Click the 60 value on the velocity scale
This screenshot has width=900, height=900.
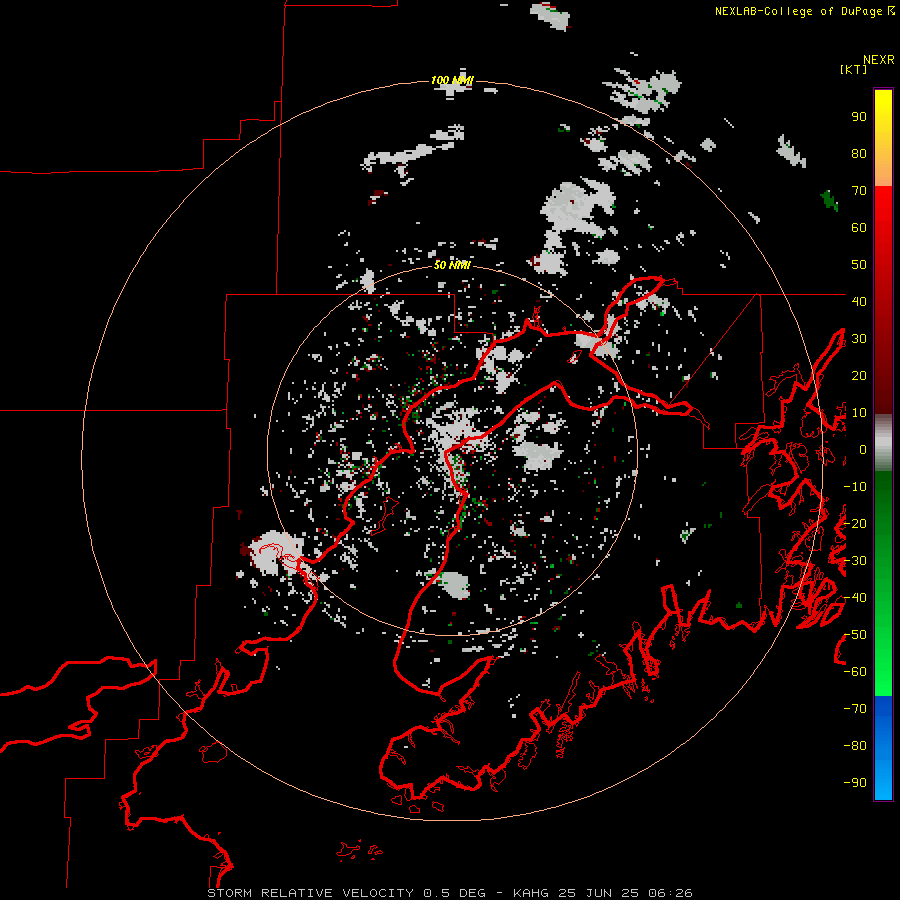859,228
